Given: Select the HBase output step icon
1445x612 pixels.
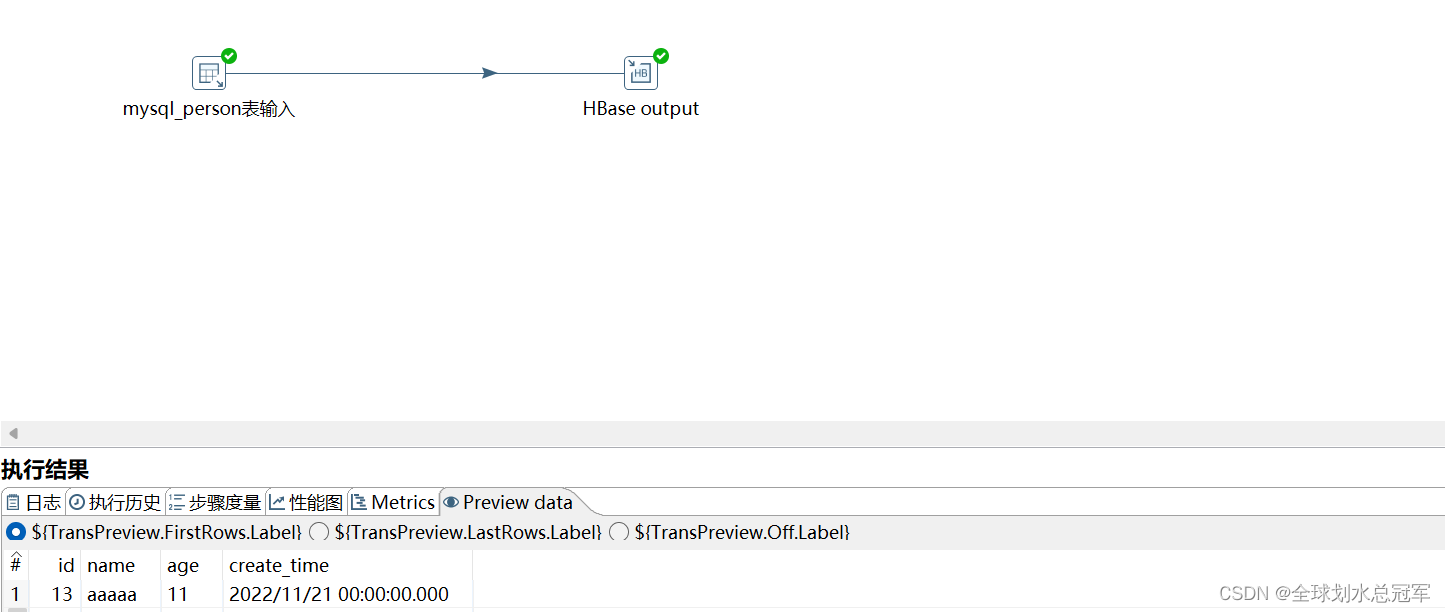Looking at the screenshot, I should (640, 72).
